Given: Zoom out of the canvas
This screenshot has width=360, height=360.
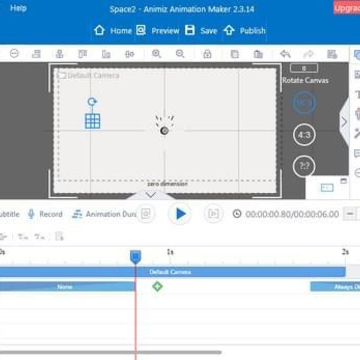Looking at the screenshot, I should (180, 54).
